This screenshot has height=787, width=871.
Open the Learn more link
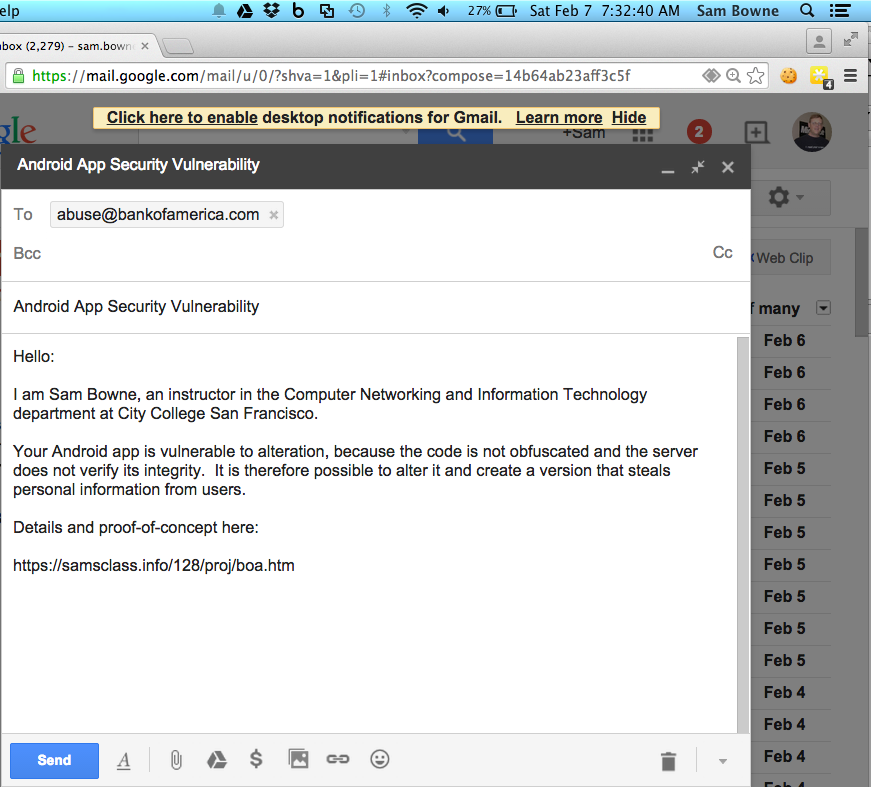[x=559, y=117]
